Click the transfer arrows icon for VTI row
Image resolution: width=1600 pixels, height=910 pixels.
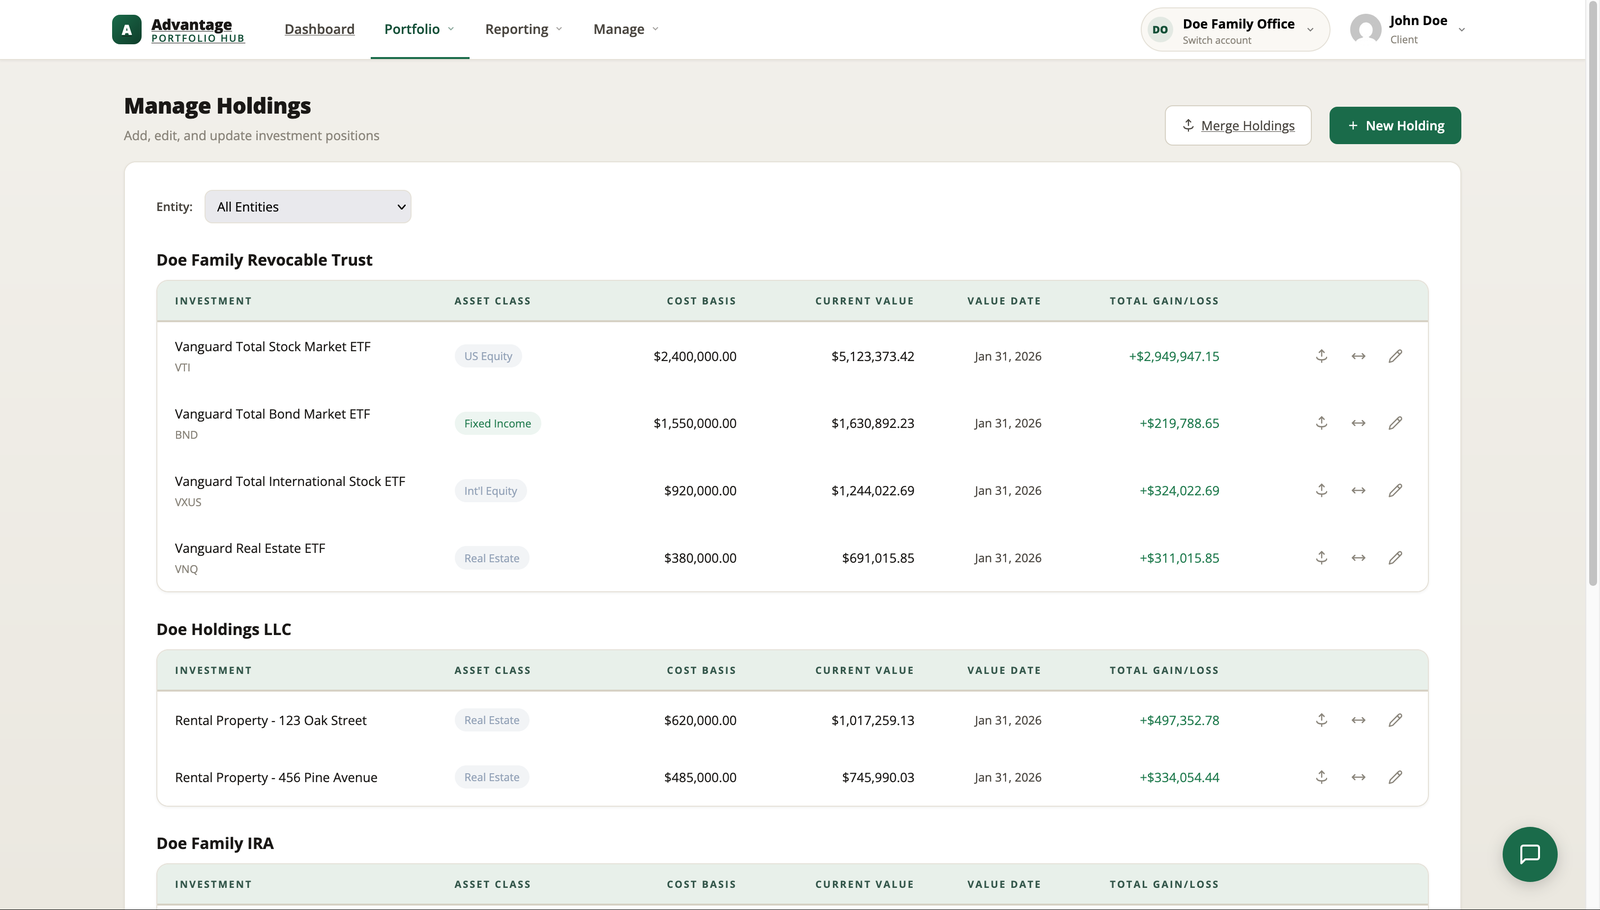pos(1358,356)
